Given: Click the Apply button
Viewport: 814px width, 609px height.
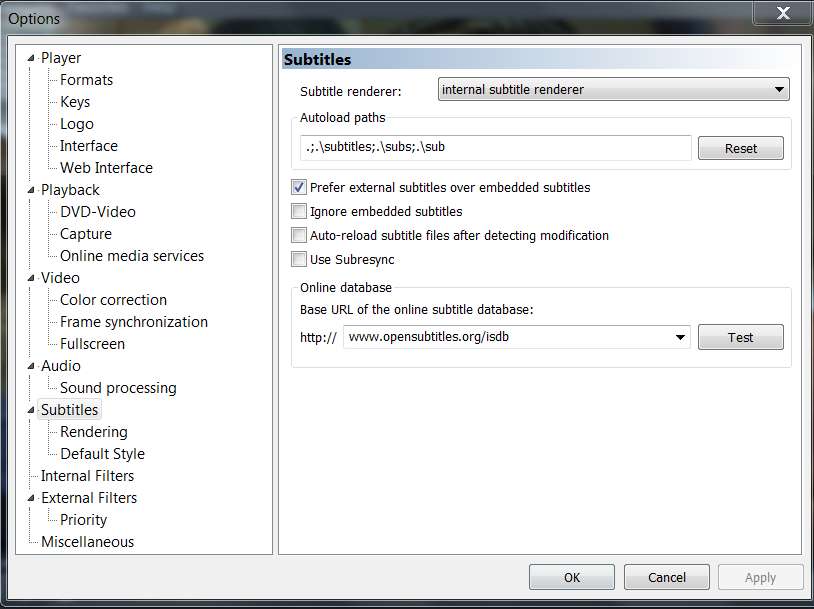Looking at the screenshot, I should click(761, 577).
